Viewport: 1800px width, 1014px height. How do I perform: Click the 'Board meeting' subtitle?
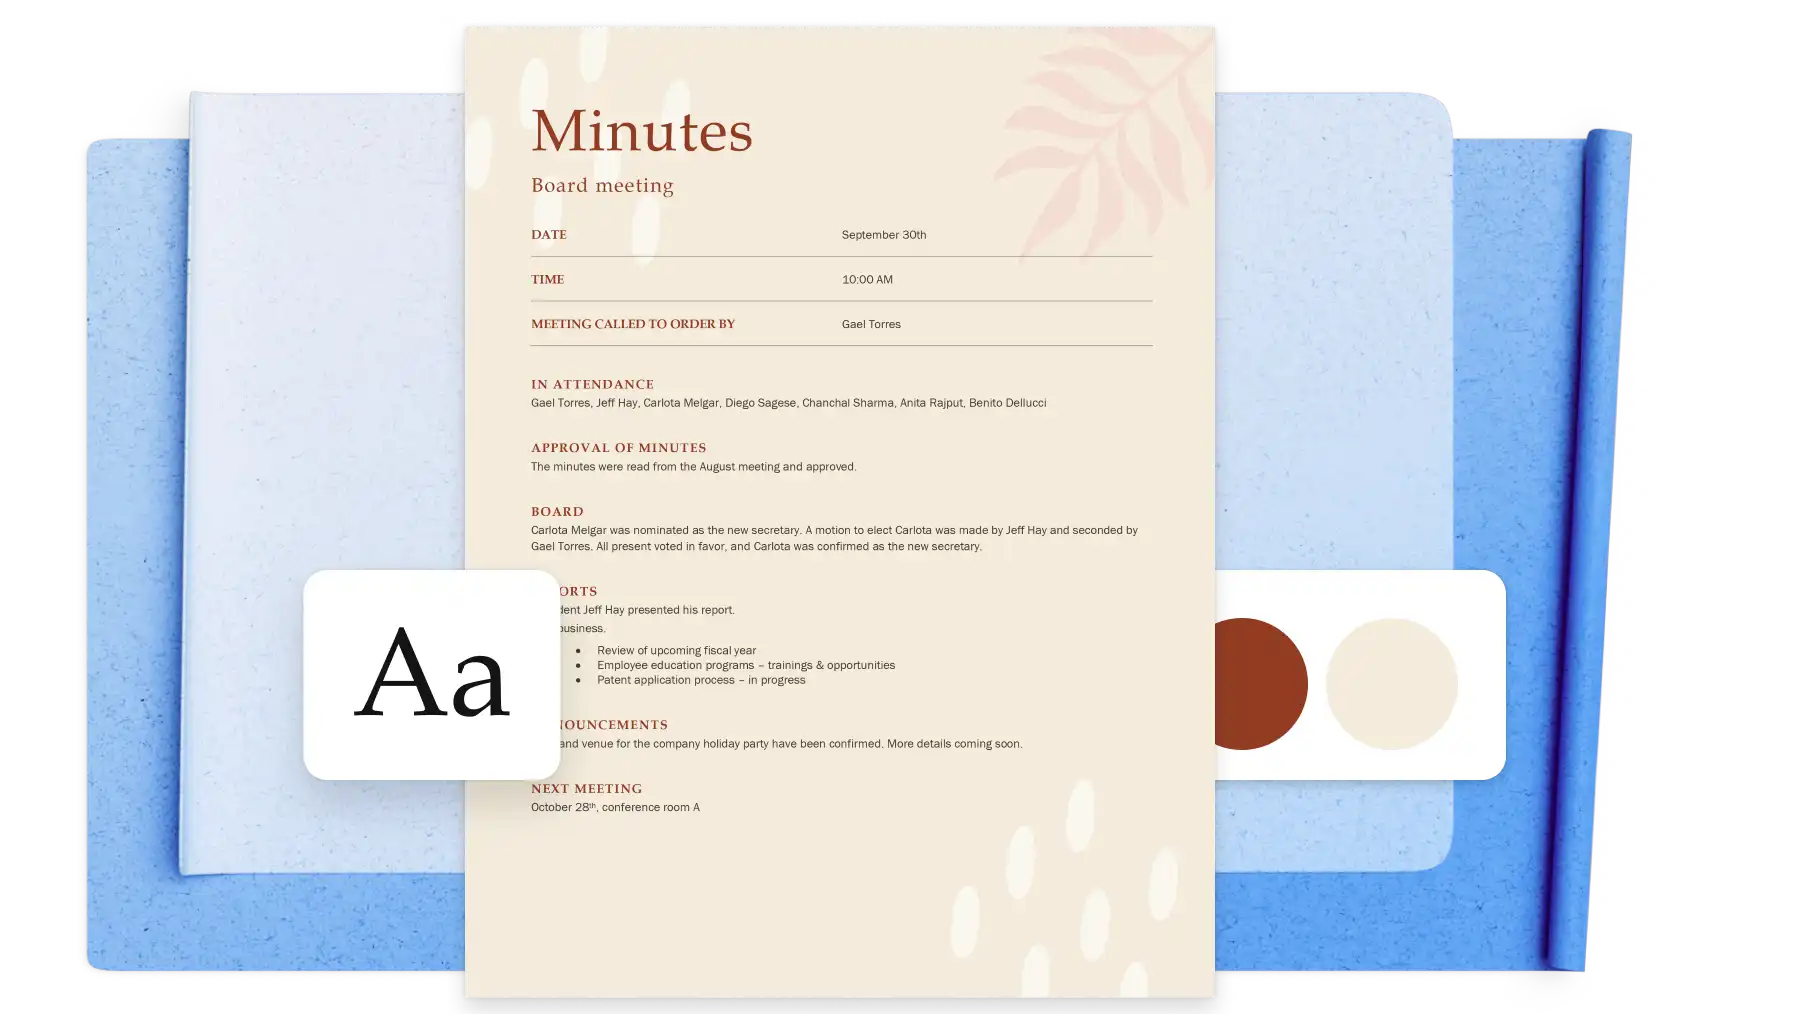(602, 185)
